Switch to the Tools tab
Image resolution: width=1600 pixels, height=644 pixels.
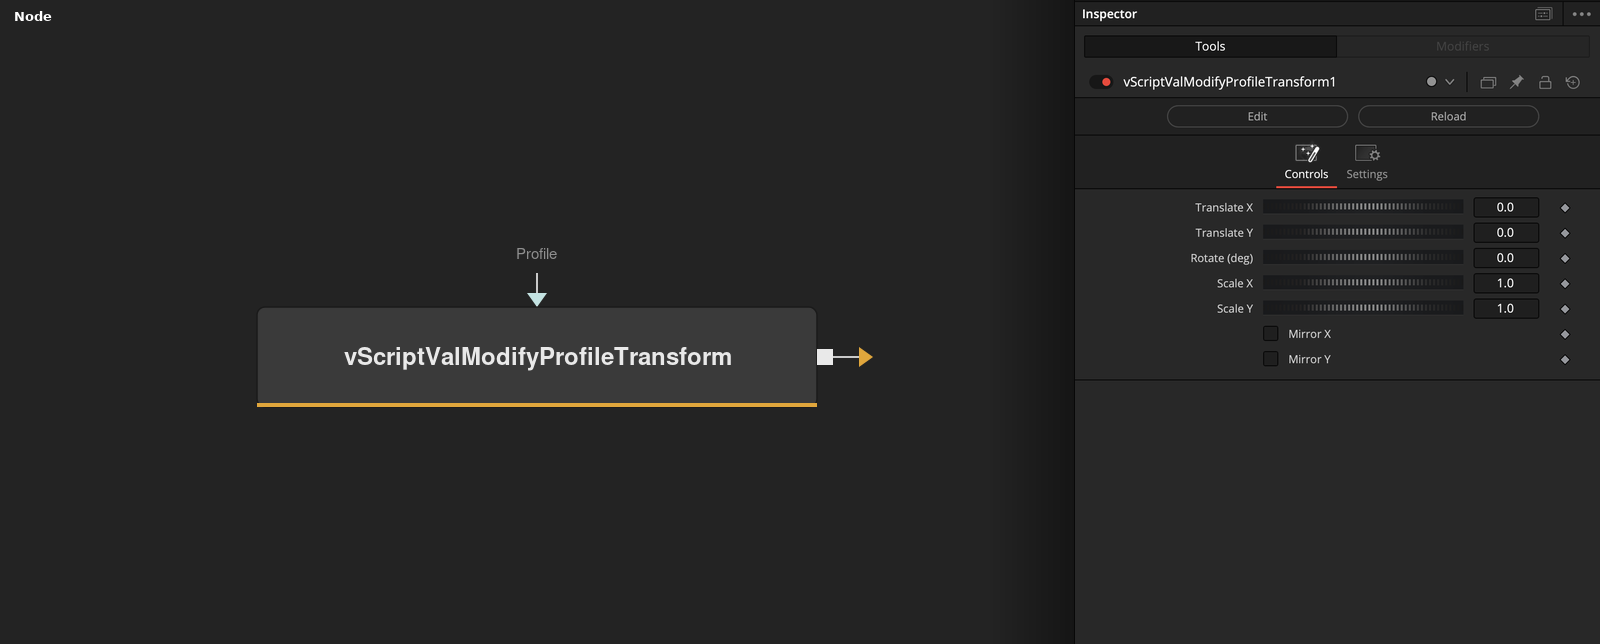point(1210,46)
